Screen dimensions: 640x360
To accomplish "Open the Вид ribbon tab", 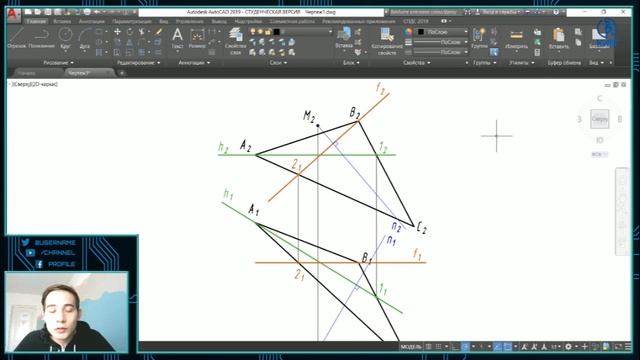I will 164,21.
